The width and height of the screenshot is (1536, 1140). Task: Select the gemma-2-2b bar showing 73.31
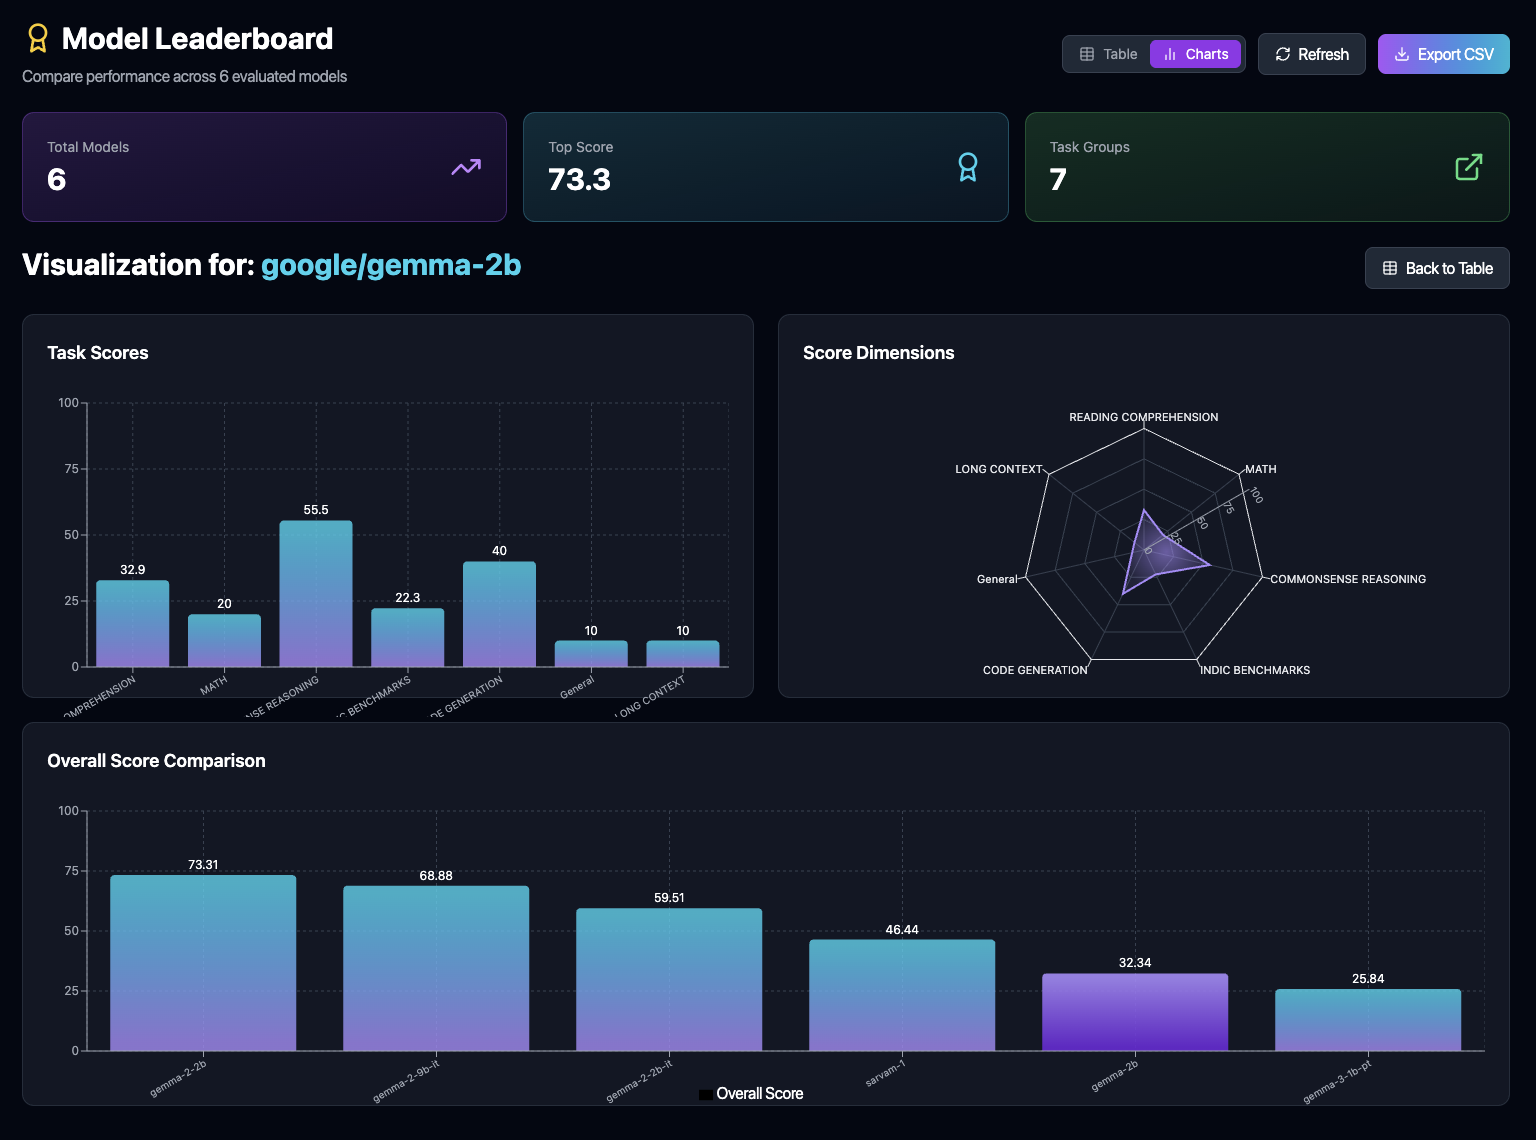click(x=203, y=962)
